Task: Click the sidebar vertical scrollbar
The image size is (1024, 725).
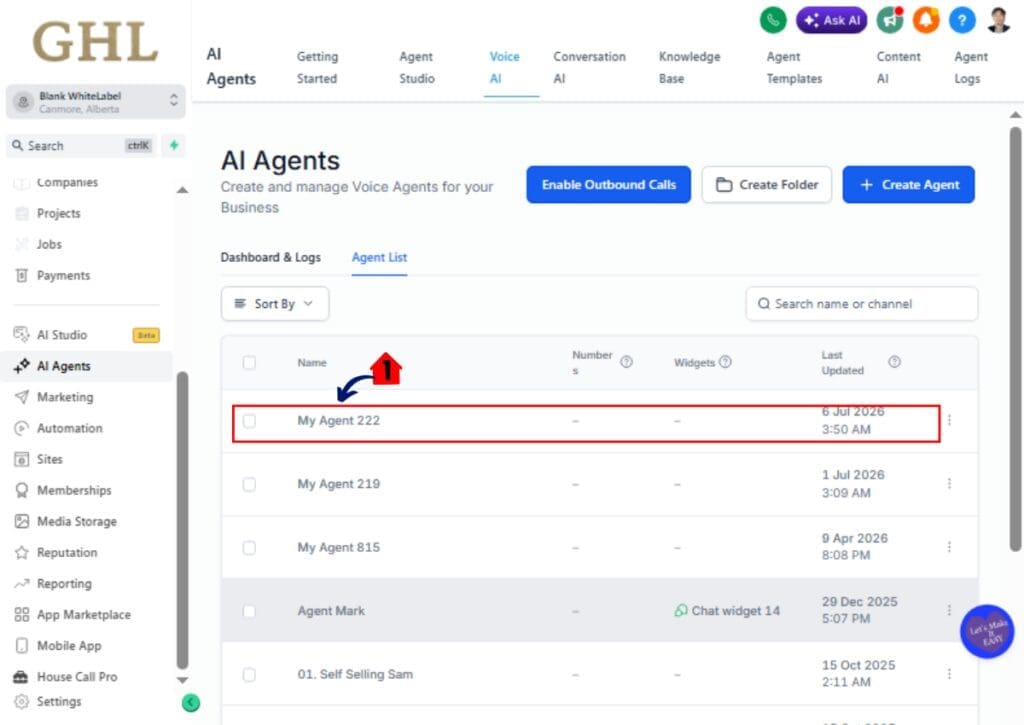Action: [182, 521]
